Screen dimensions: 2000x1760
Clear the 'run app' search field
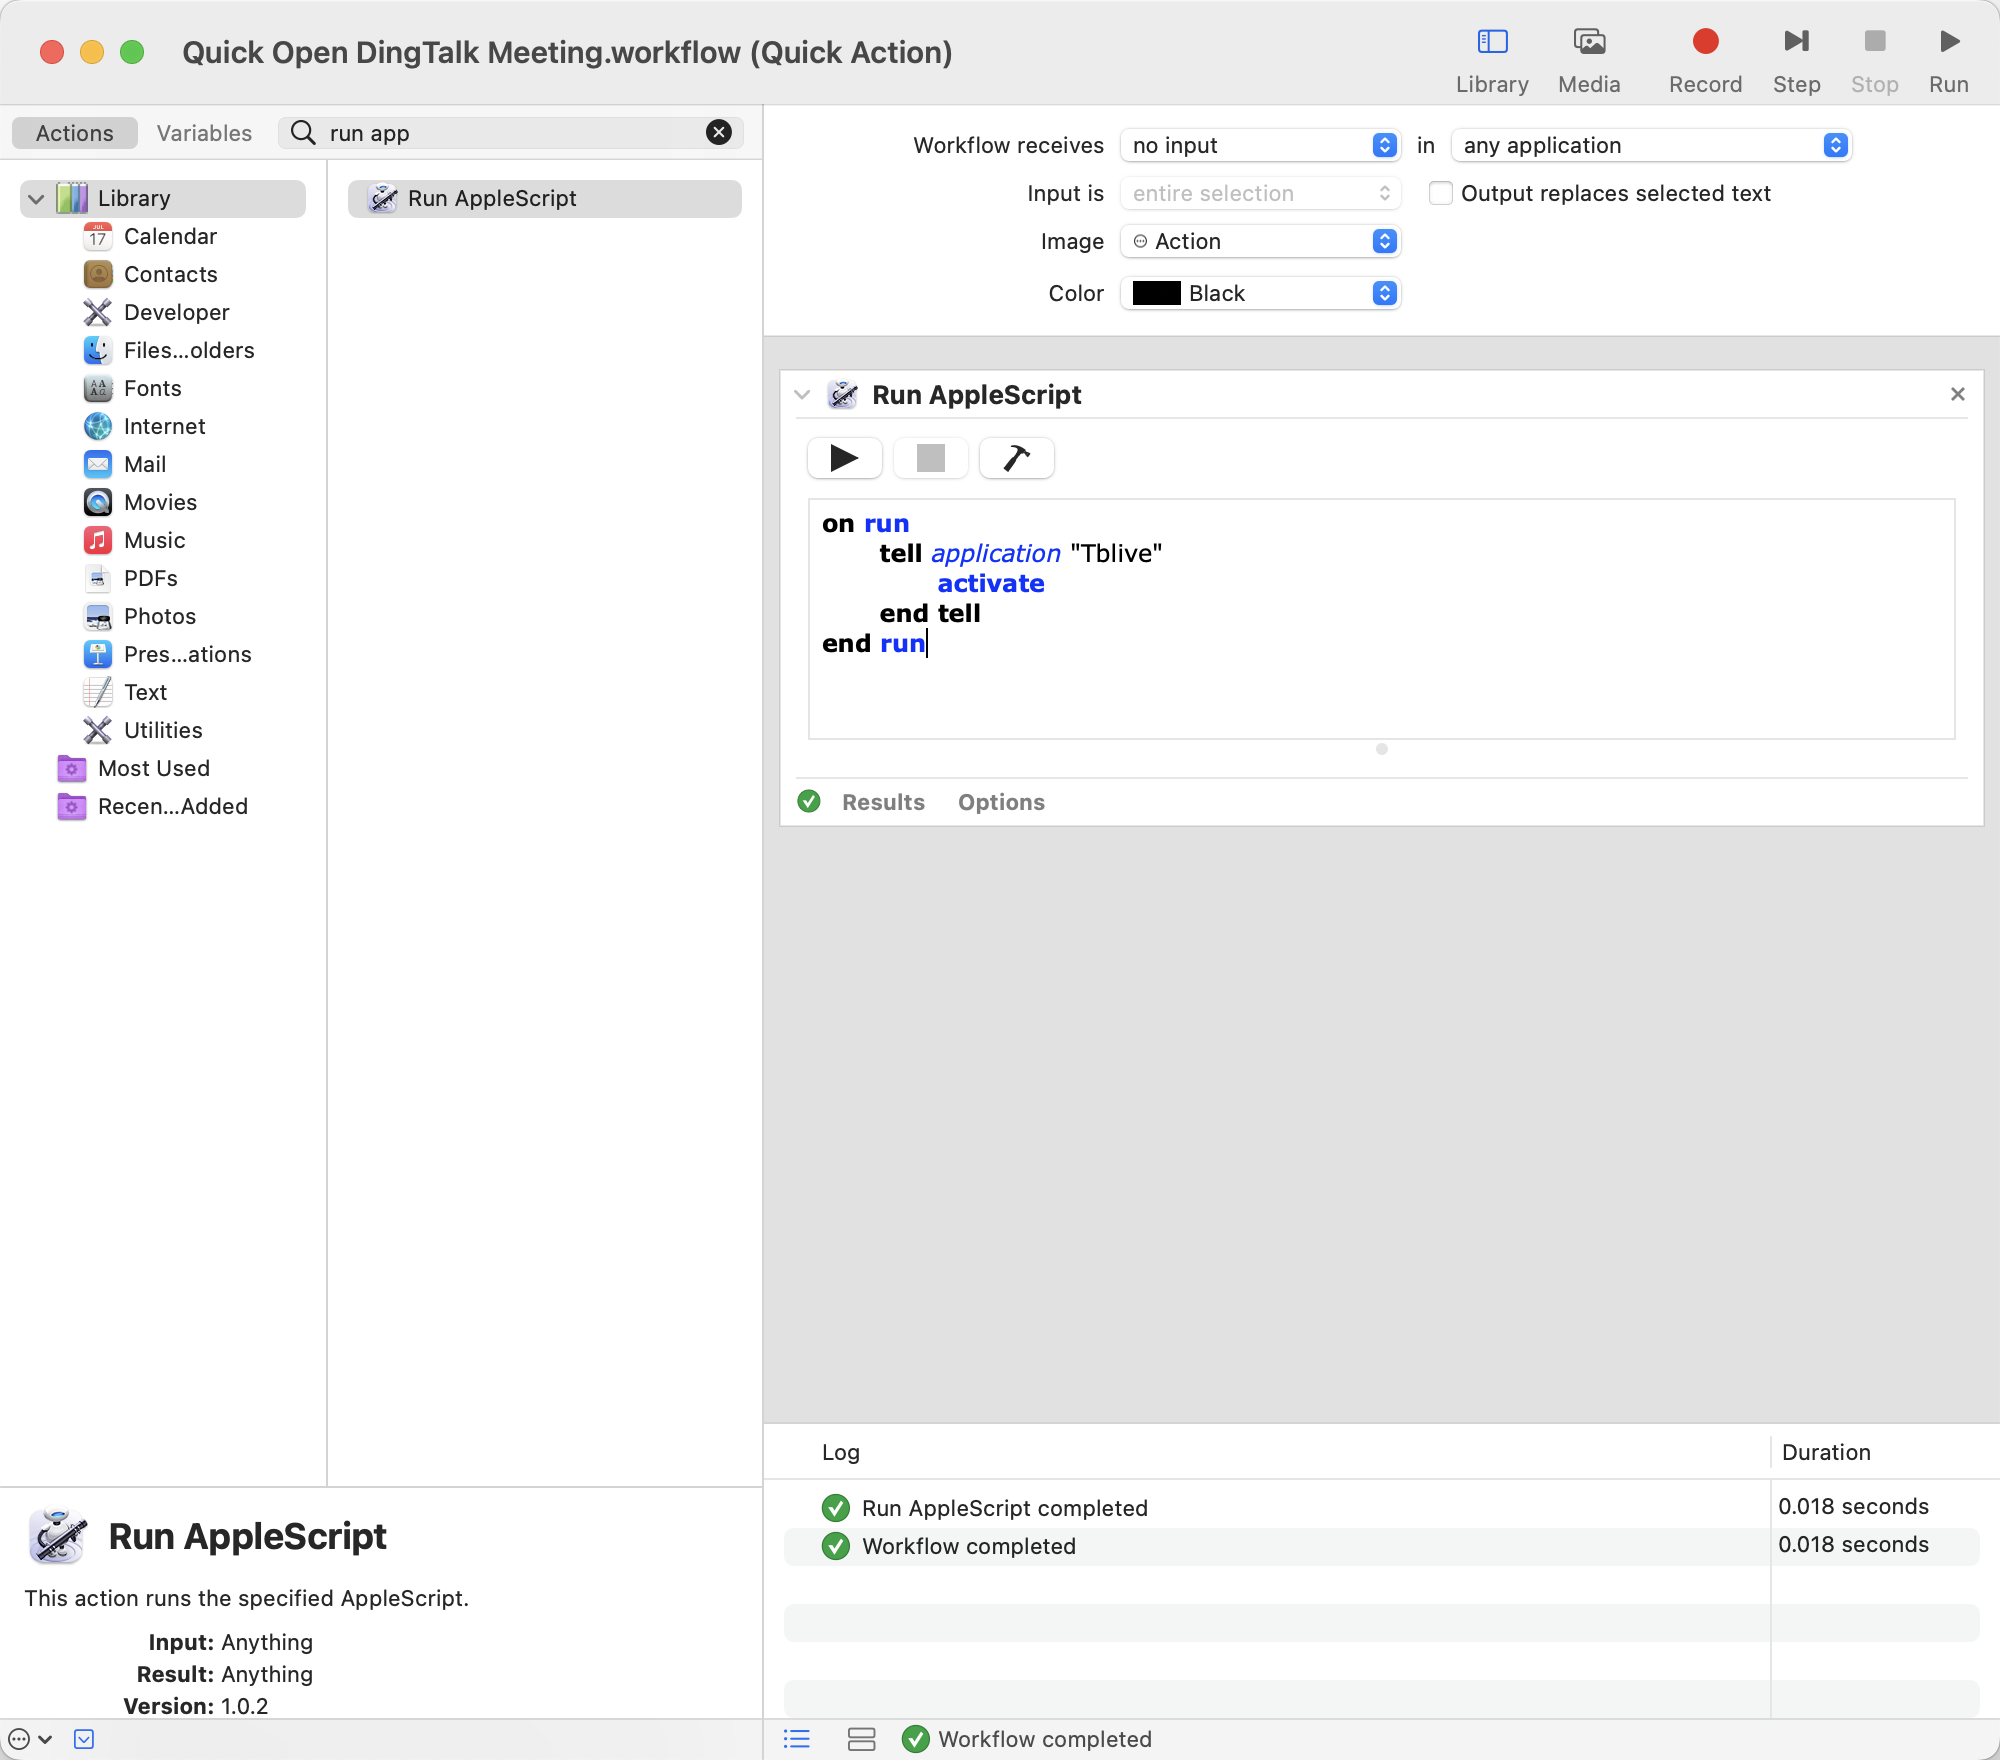(718, 133)
